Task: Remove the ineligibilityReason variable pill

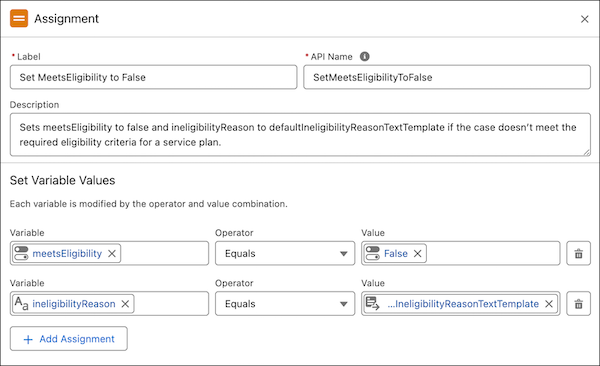Action: [x=125, y=304]
